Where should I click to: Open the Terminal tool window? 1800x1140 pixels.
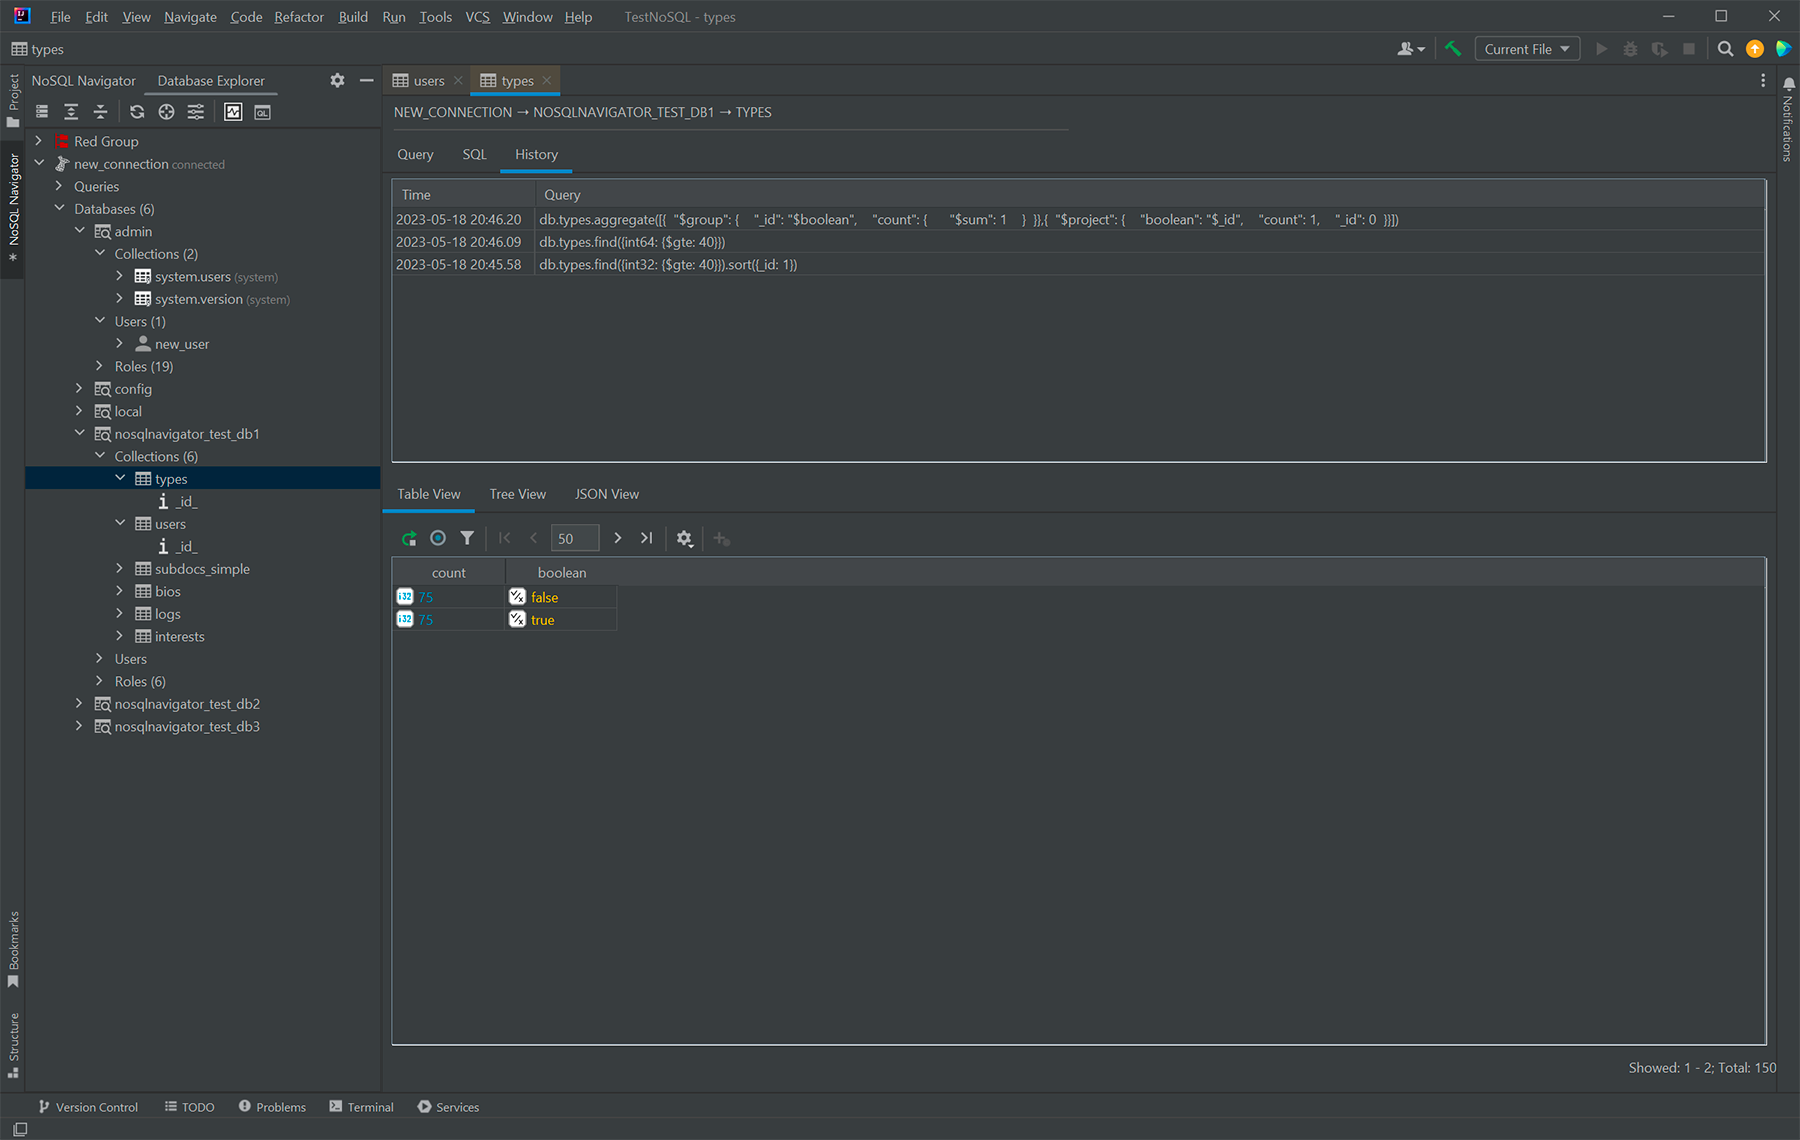coord(361,1107)
